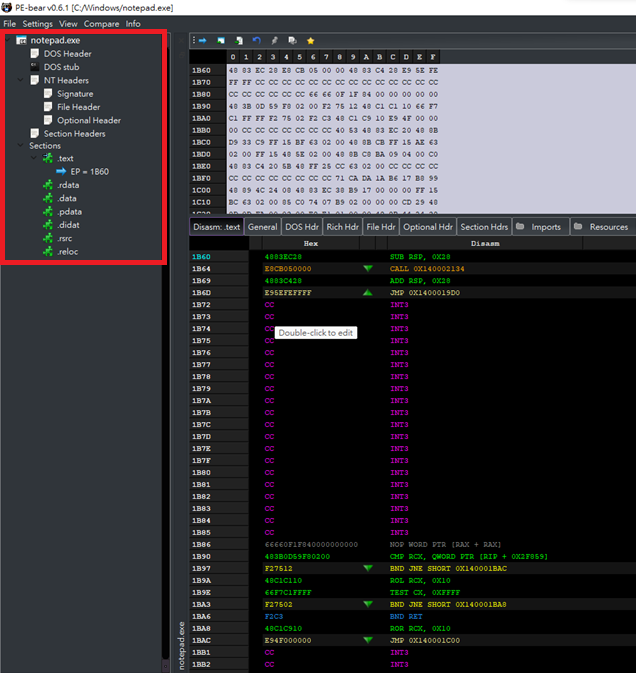Select File Header tree entry

pyautogui.click(x=79, y=107)
